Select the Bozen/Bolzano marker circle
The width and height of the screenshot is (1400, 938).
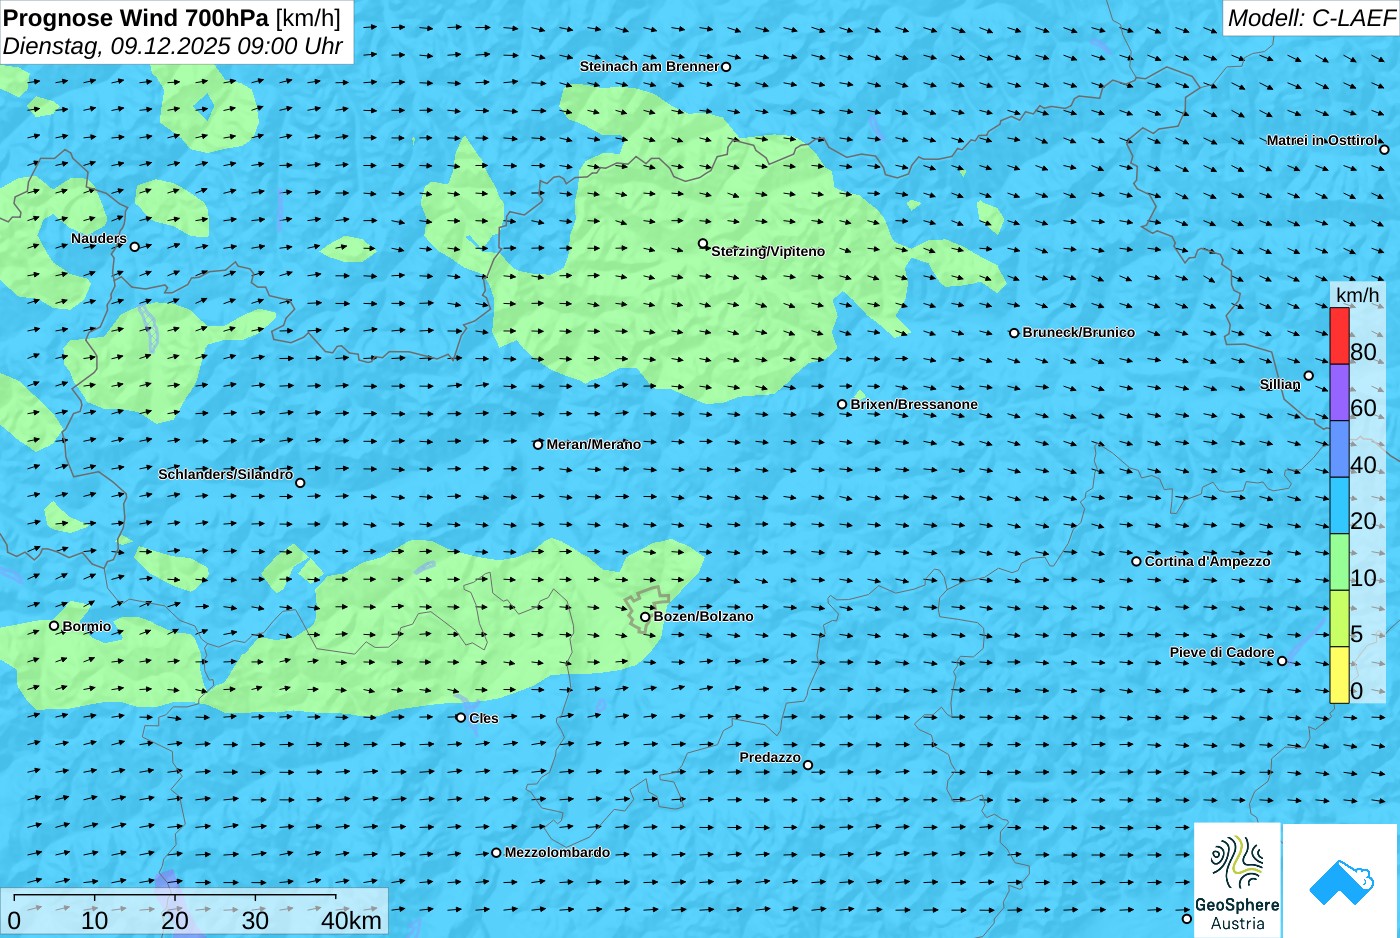click(645, 617)
